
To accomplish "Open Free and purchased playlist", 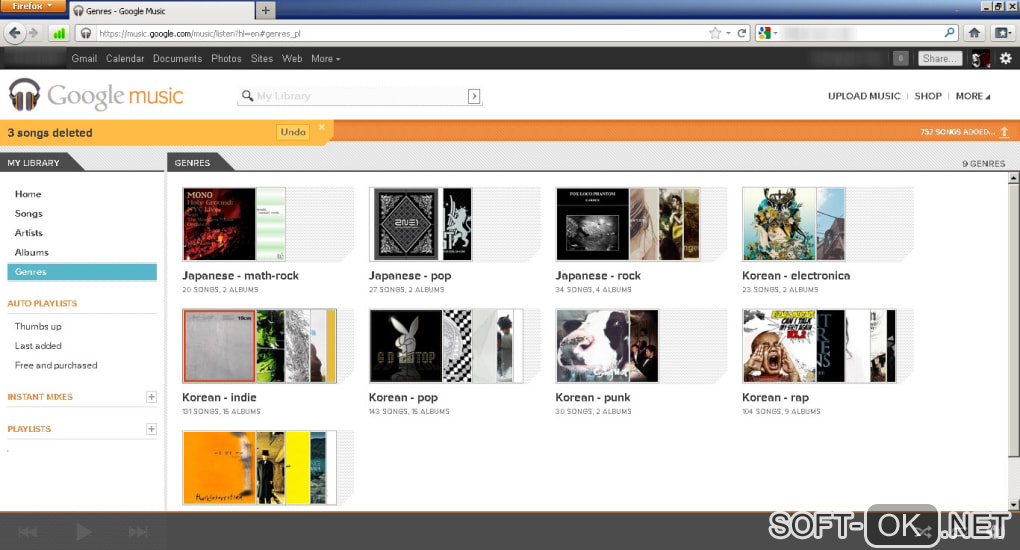I will pyautogui.click(x=56, y=365).
